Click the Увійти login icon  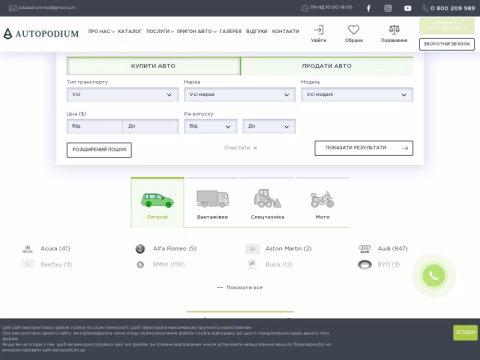click(319, 34)
